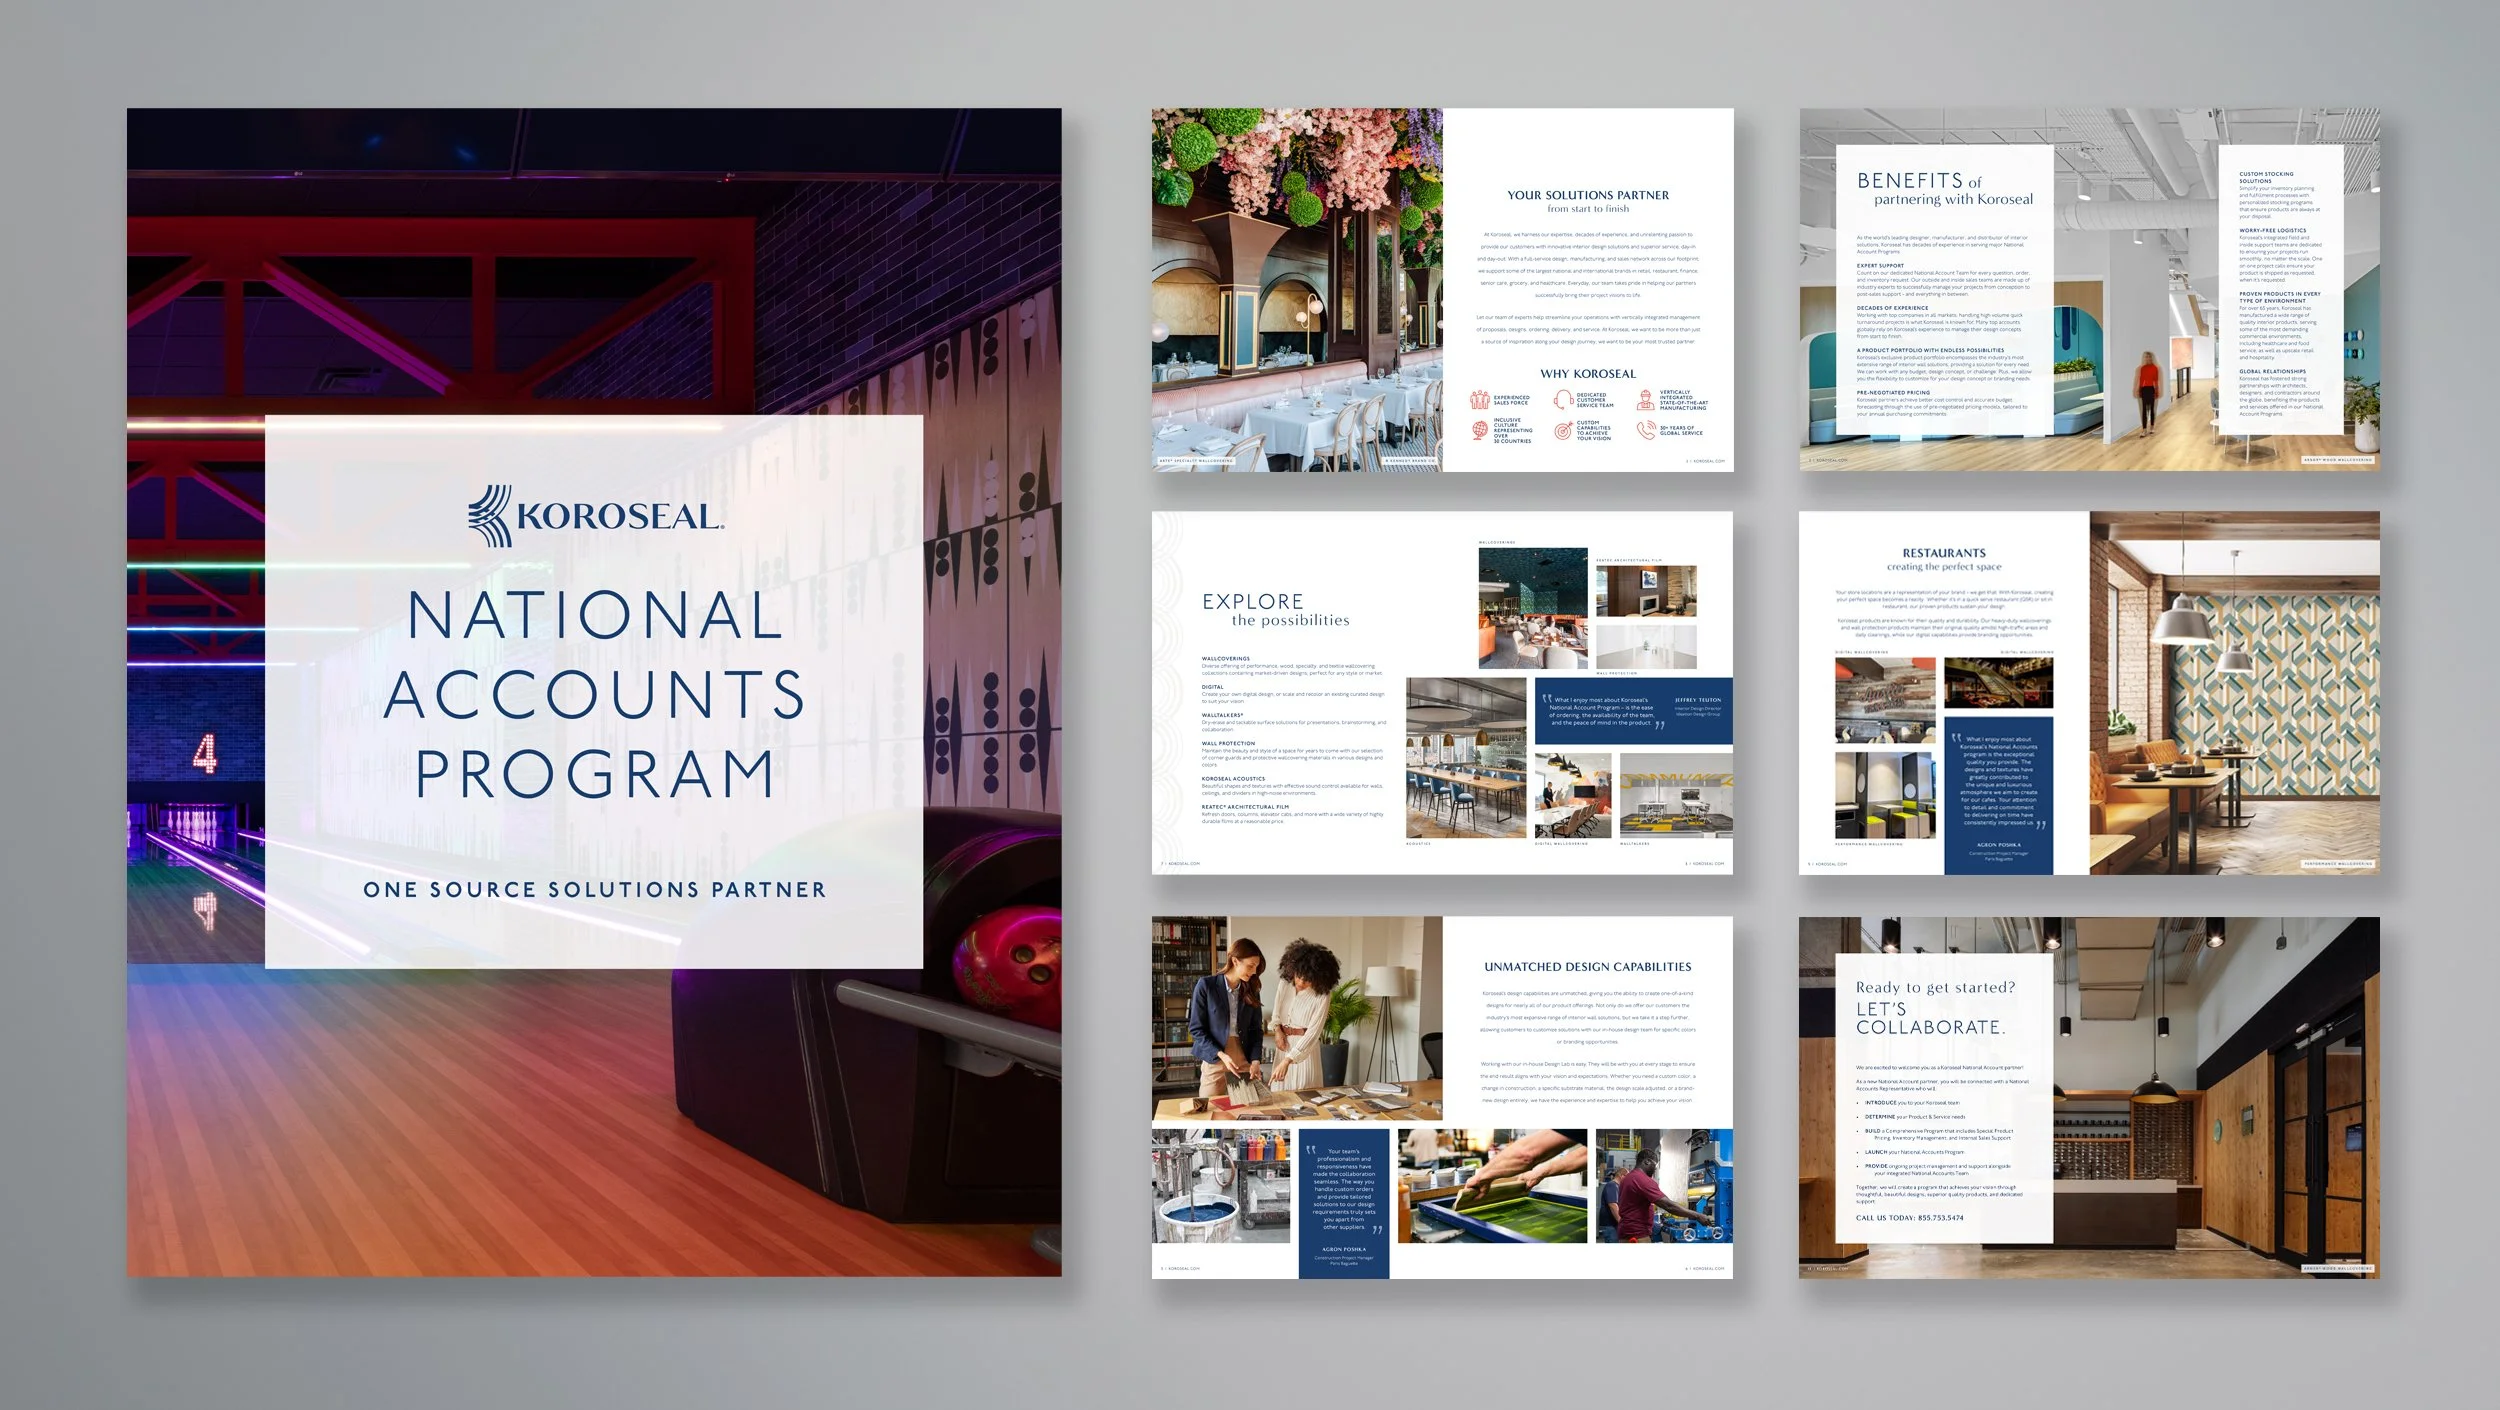Click the headset Dedicated Customer Service icon
This screenshot has width=2500, height=1410.
pyautogui.click(x=1562, y=400)
